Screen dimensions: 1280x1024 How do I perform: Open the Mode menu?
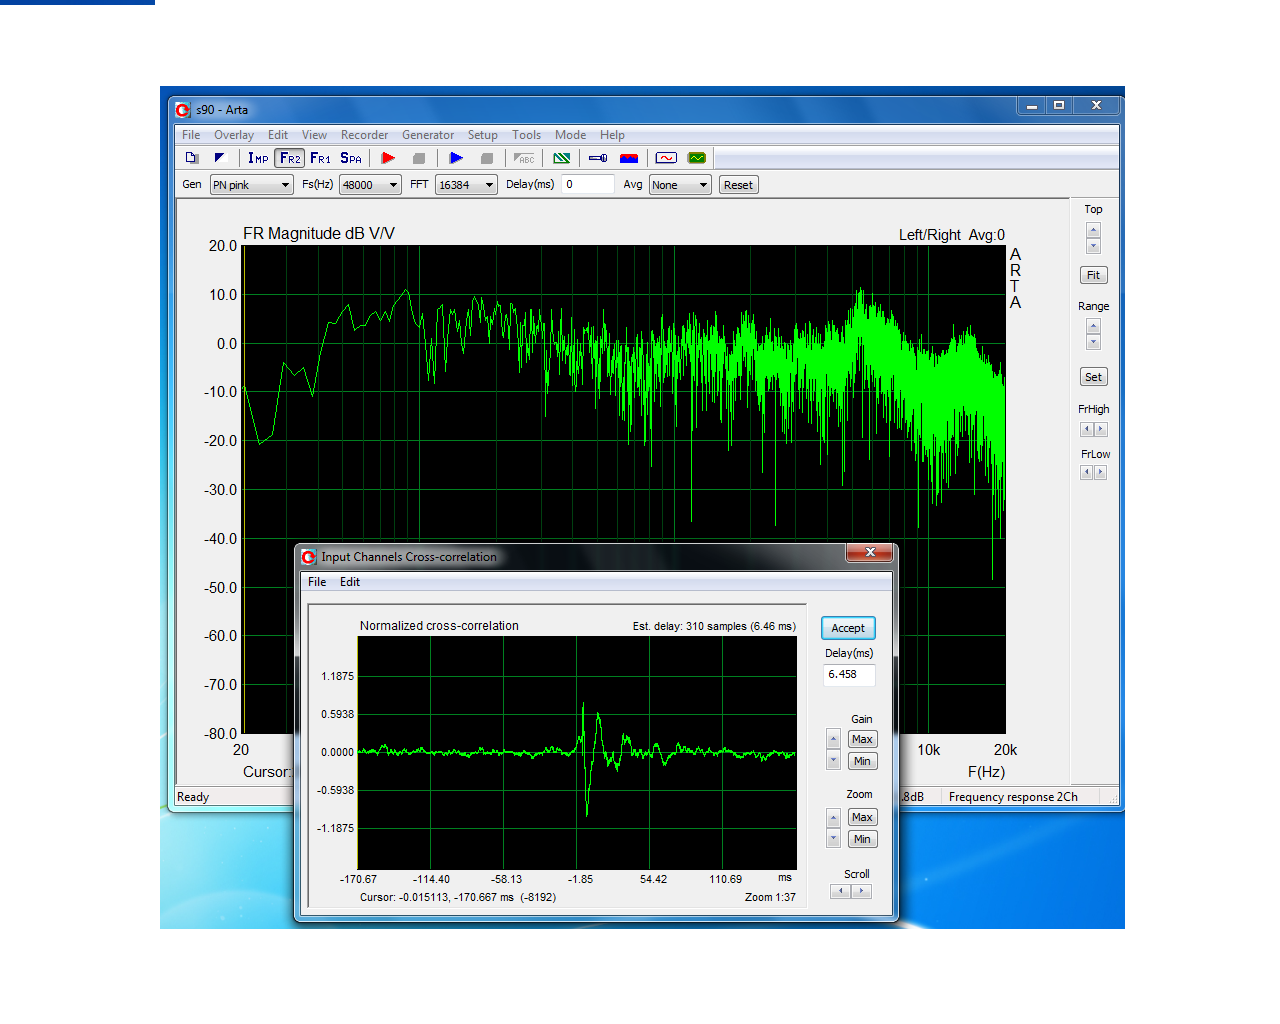[571, 135]
